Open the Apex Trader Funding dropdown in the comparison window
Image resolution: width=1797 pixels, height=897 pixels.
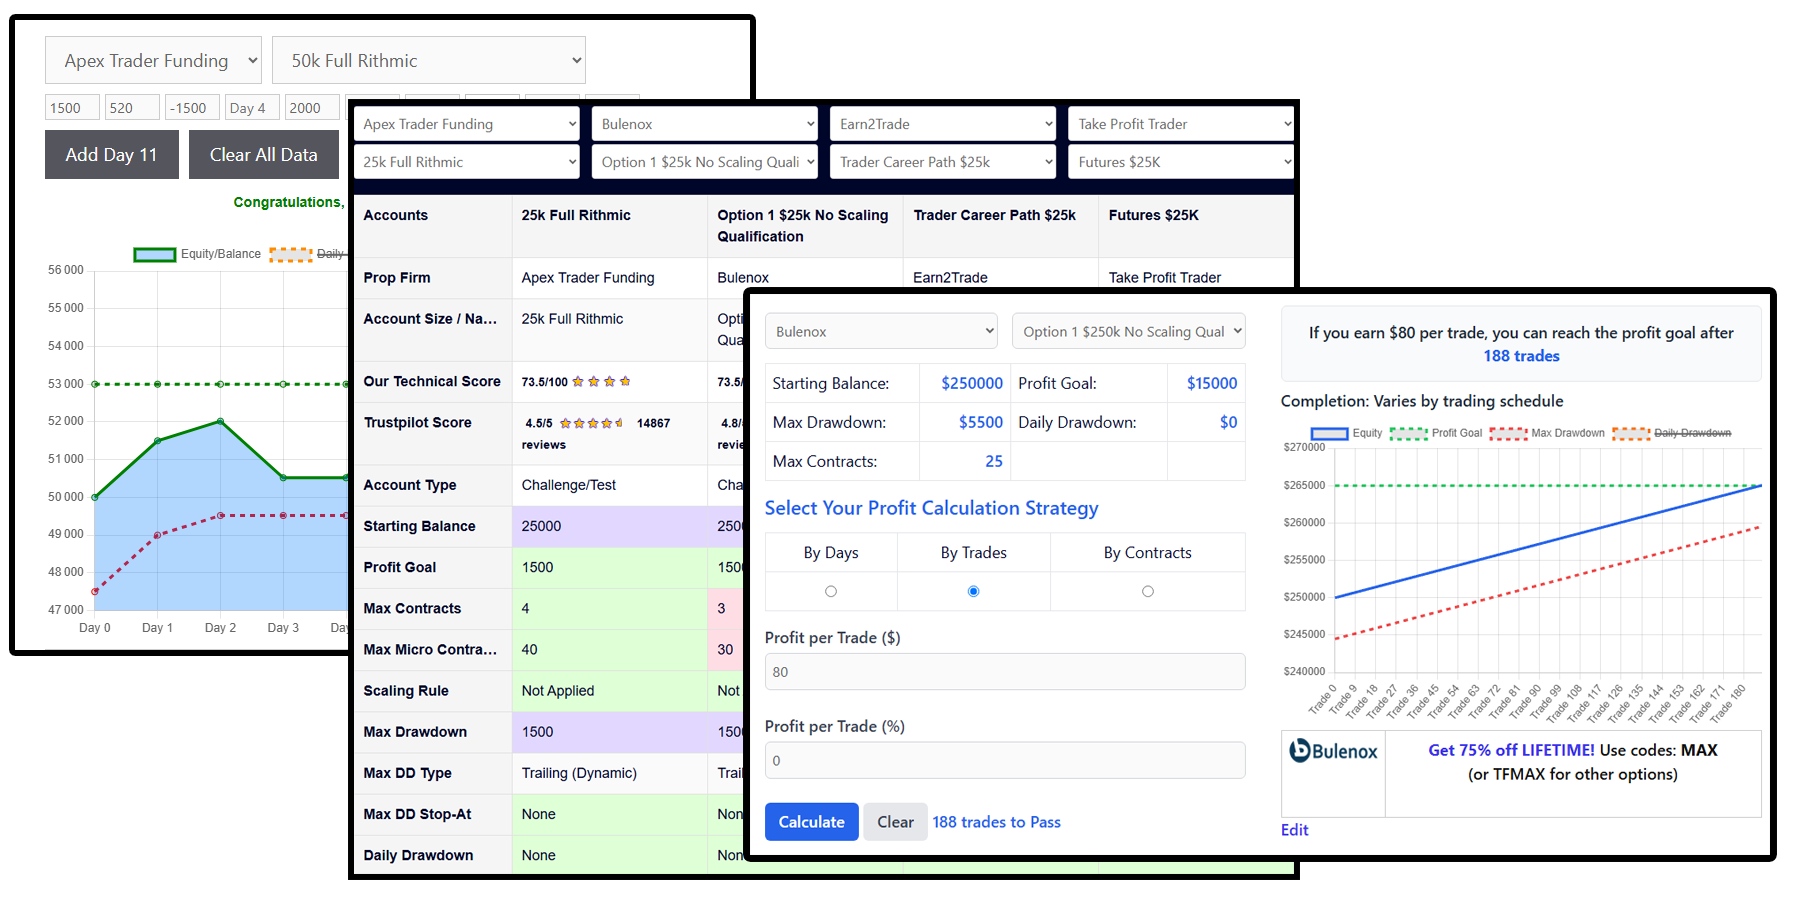(466, 124)
